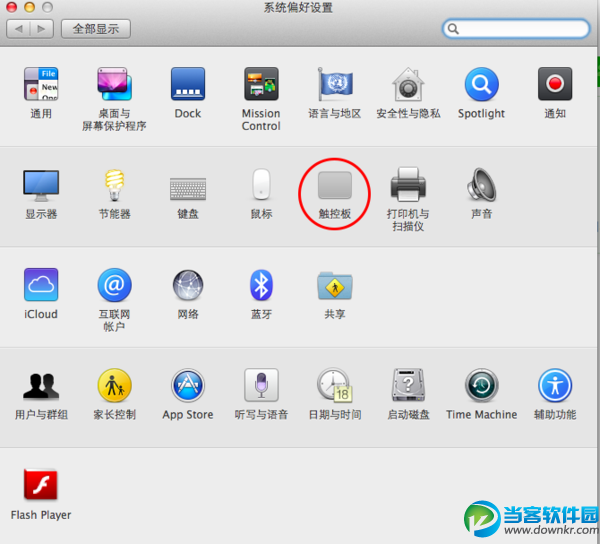The height and width of the screenshot is (544, 600).
Task: Open 听写与语音 microphone icon
Action: coord(261,385)
